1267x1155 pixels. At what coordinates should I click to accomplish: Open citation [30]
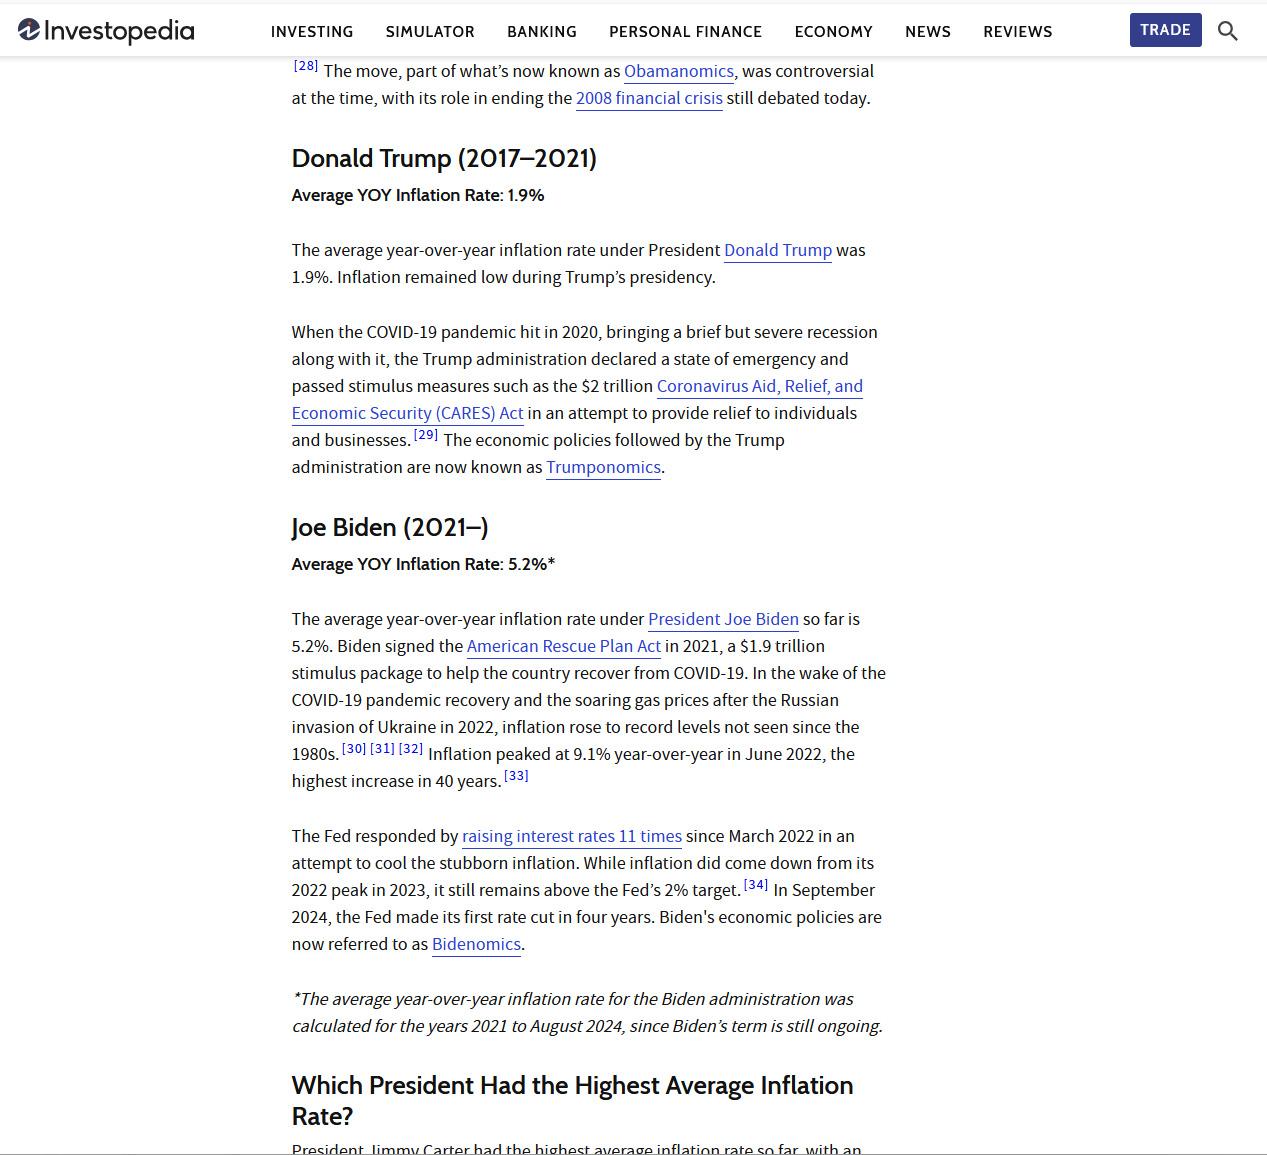click(x=354, y=749)
